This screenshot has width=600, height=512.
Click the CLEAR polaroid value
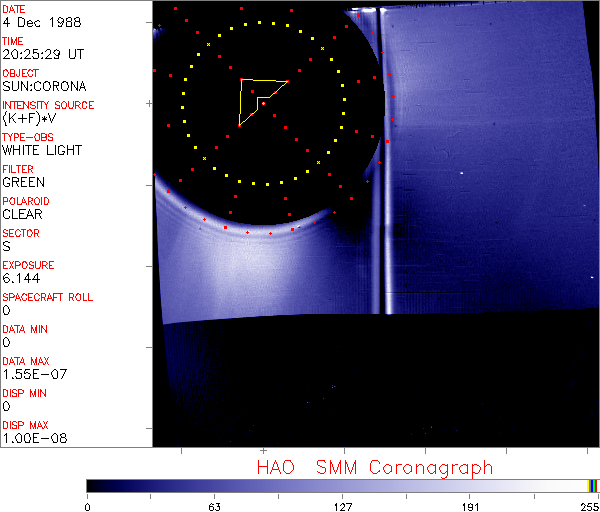click(23, 214)
